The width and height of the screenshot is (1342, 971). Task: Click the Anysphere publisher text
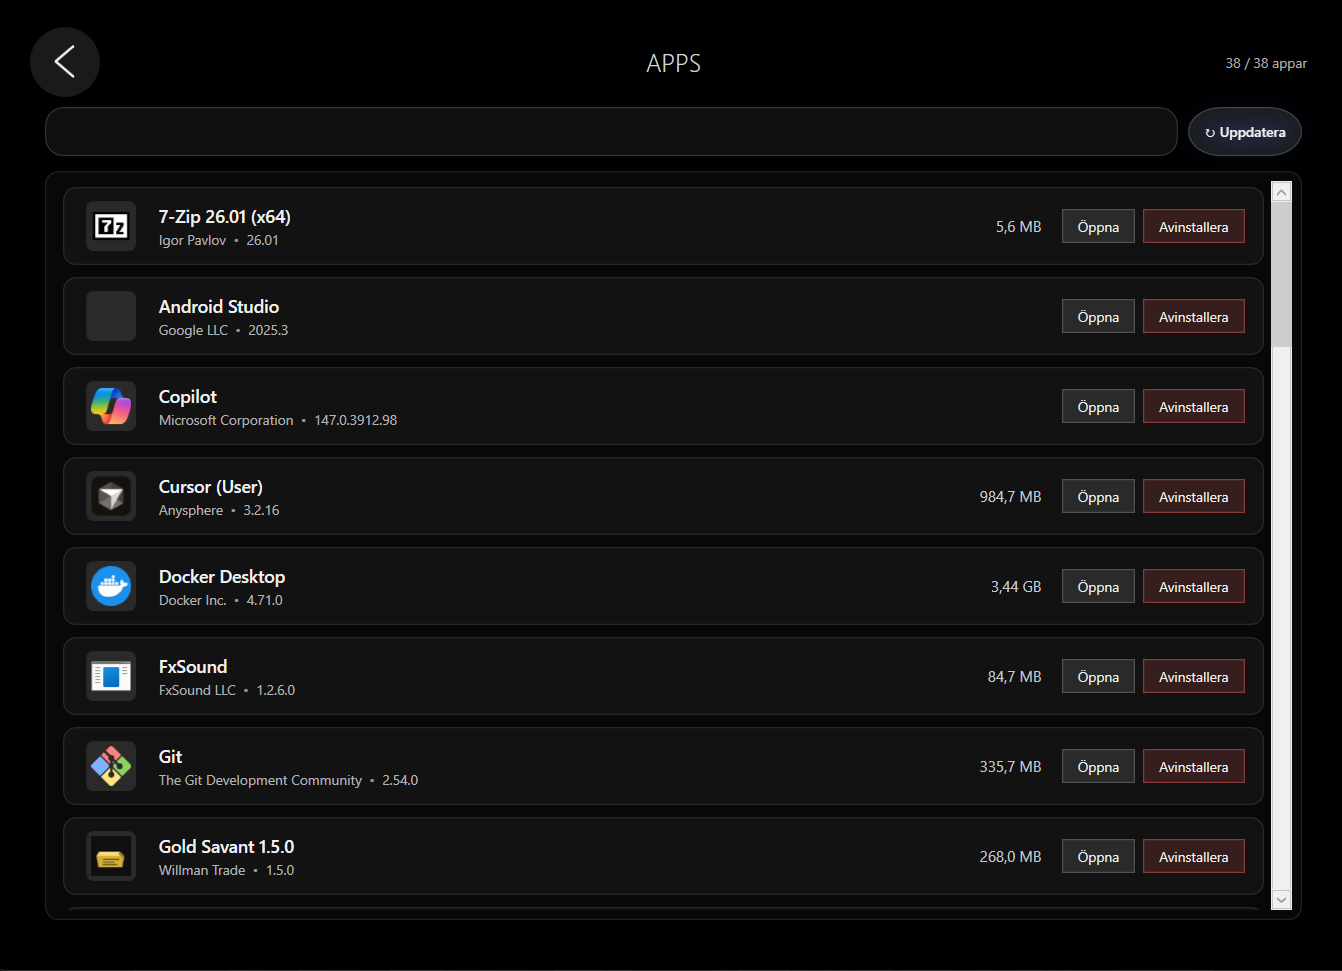(190, 511)
